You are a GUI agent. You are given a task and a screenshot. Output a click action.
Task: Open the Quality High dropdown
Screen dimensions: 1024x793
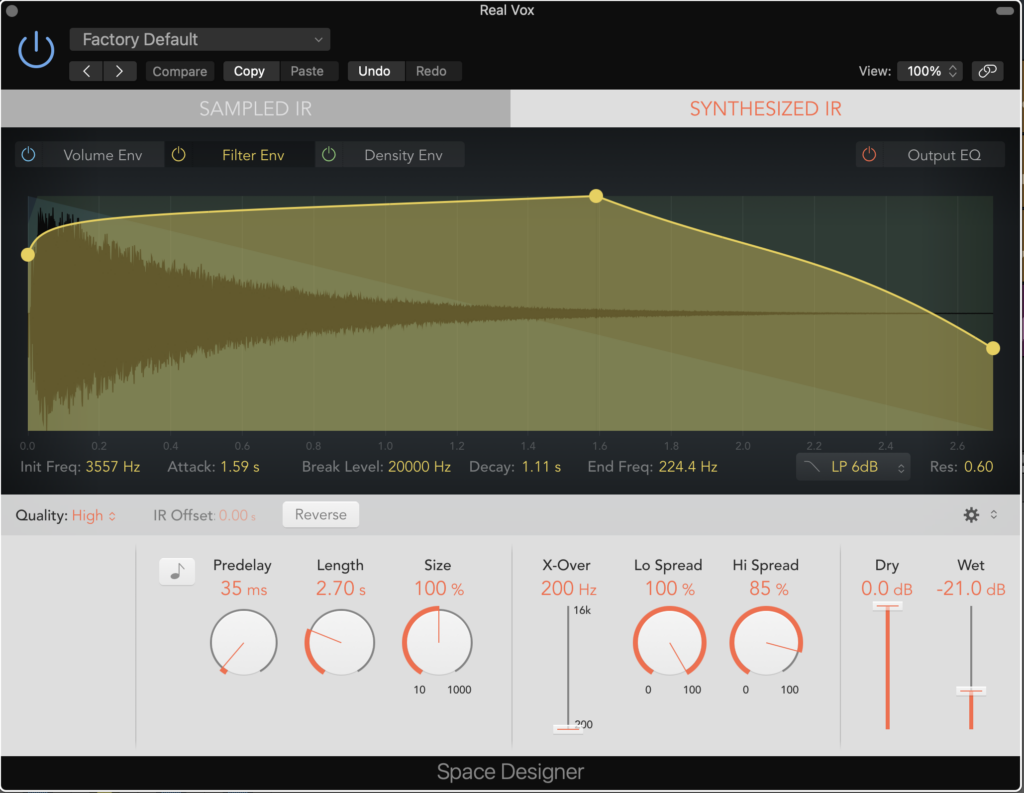[93, 515]
